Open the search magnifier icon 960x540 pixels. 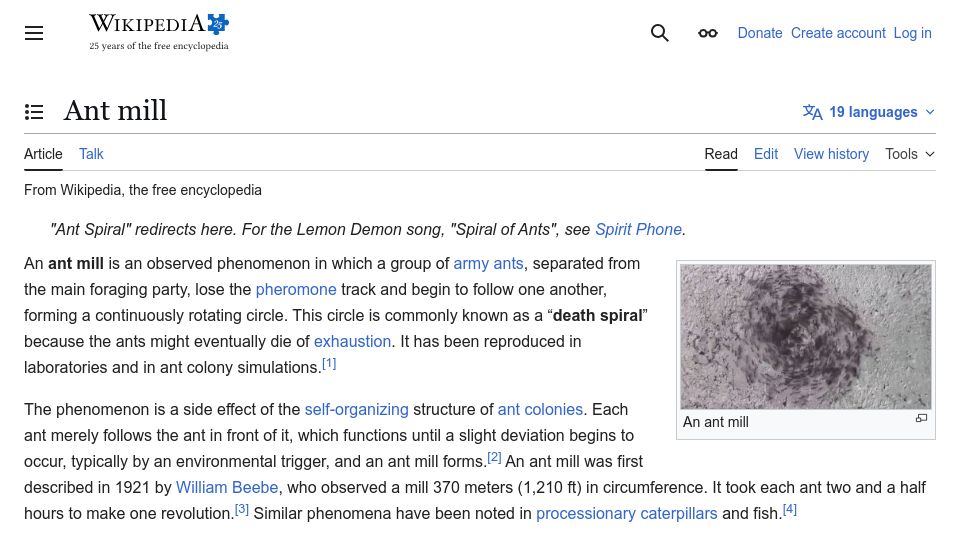(659, 33)
